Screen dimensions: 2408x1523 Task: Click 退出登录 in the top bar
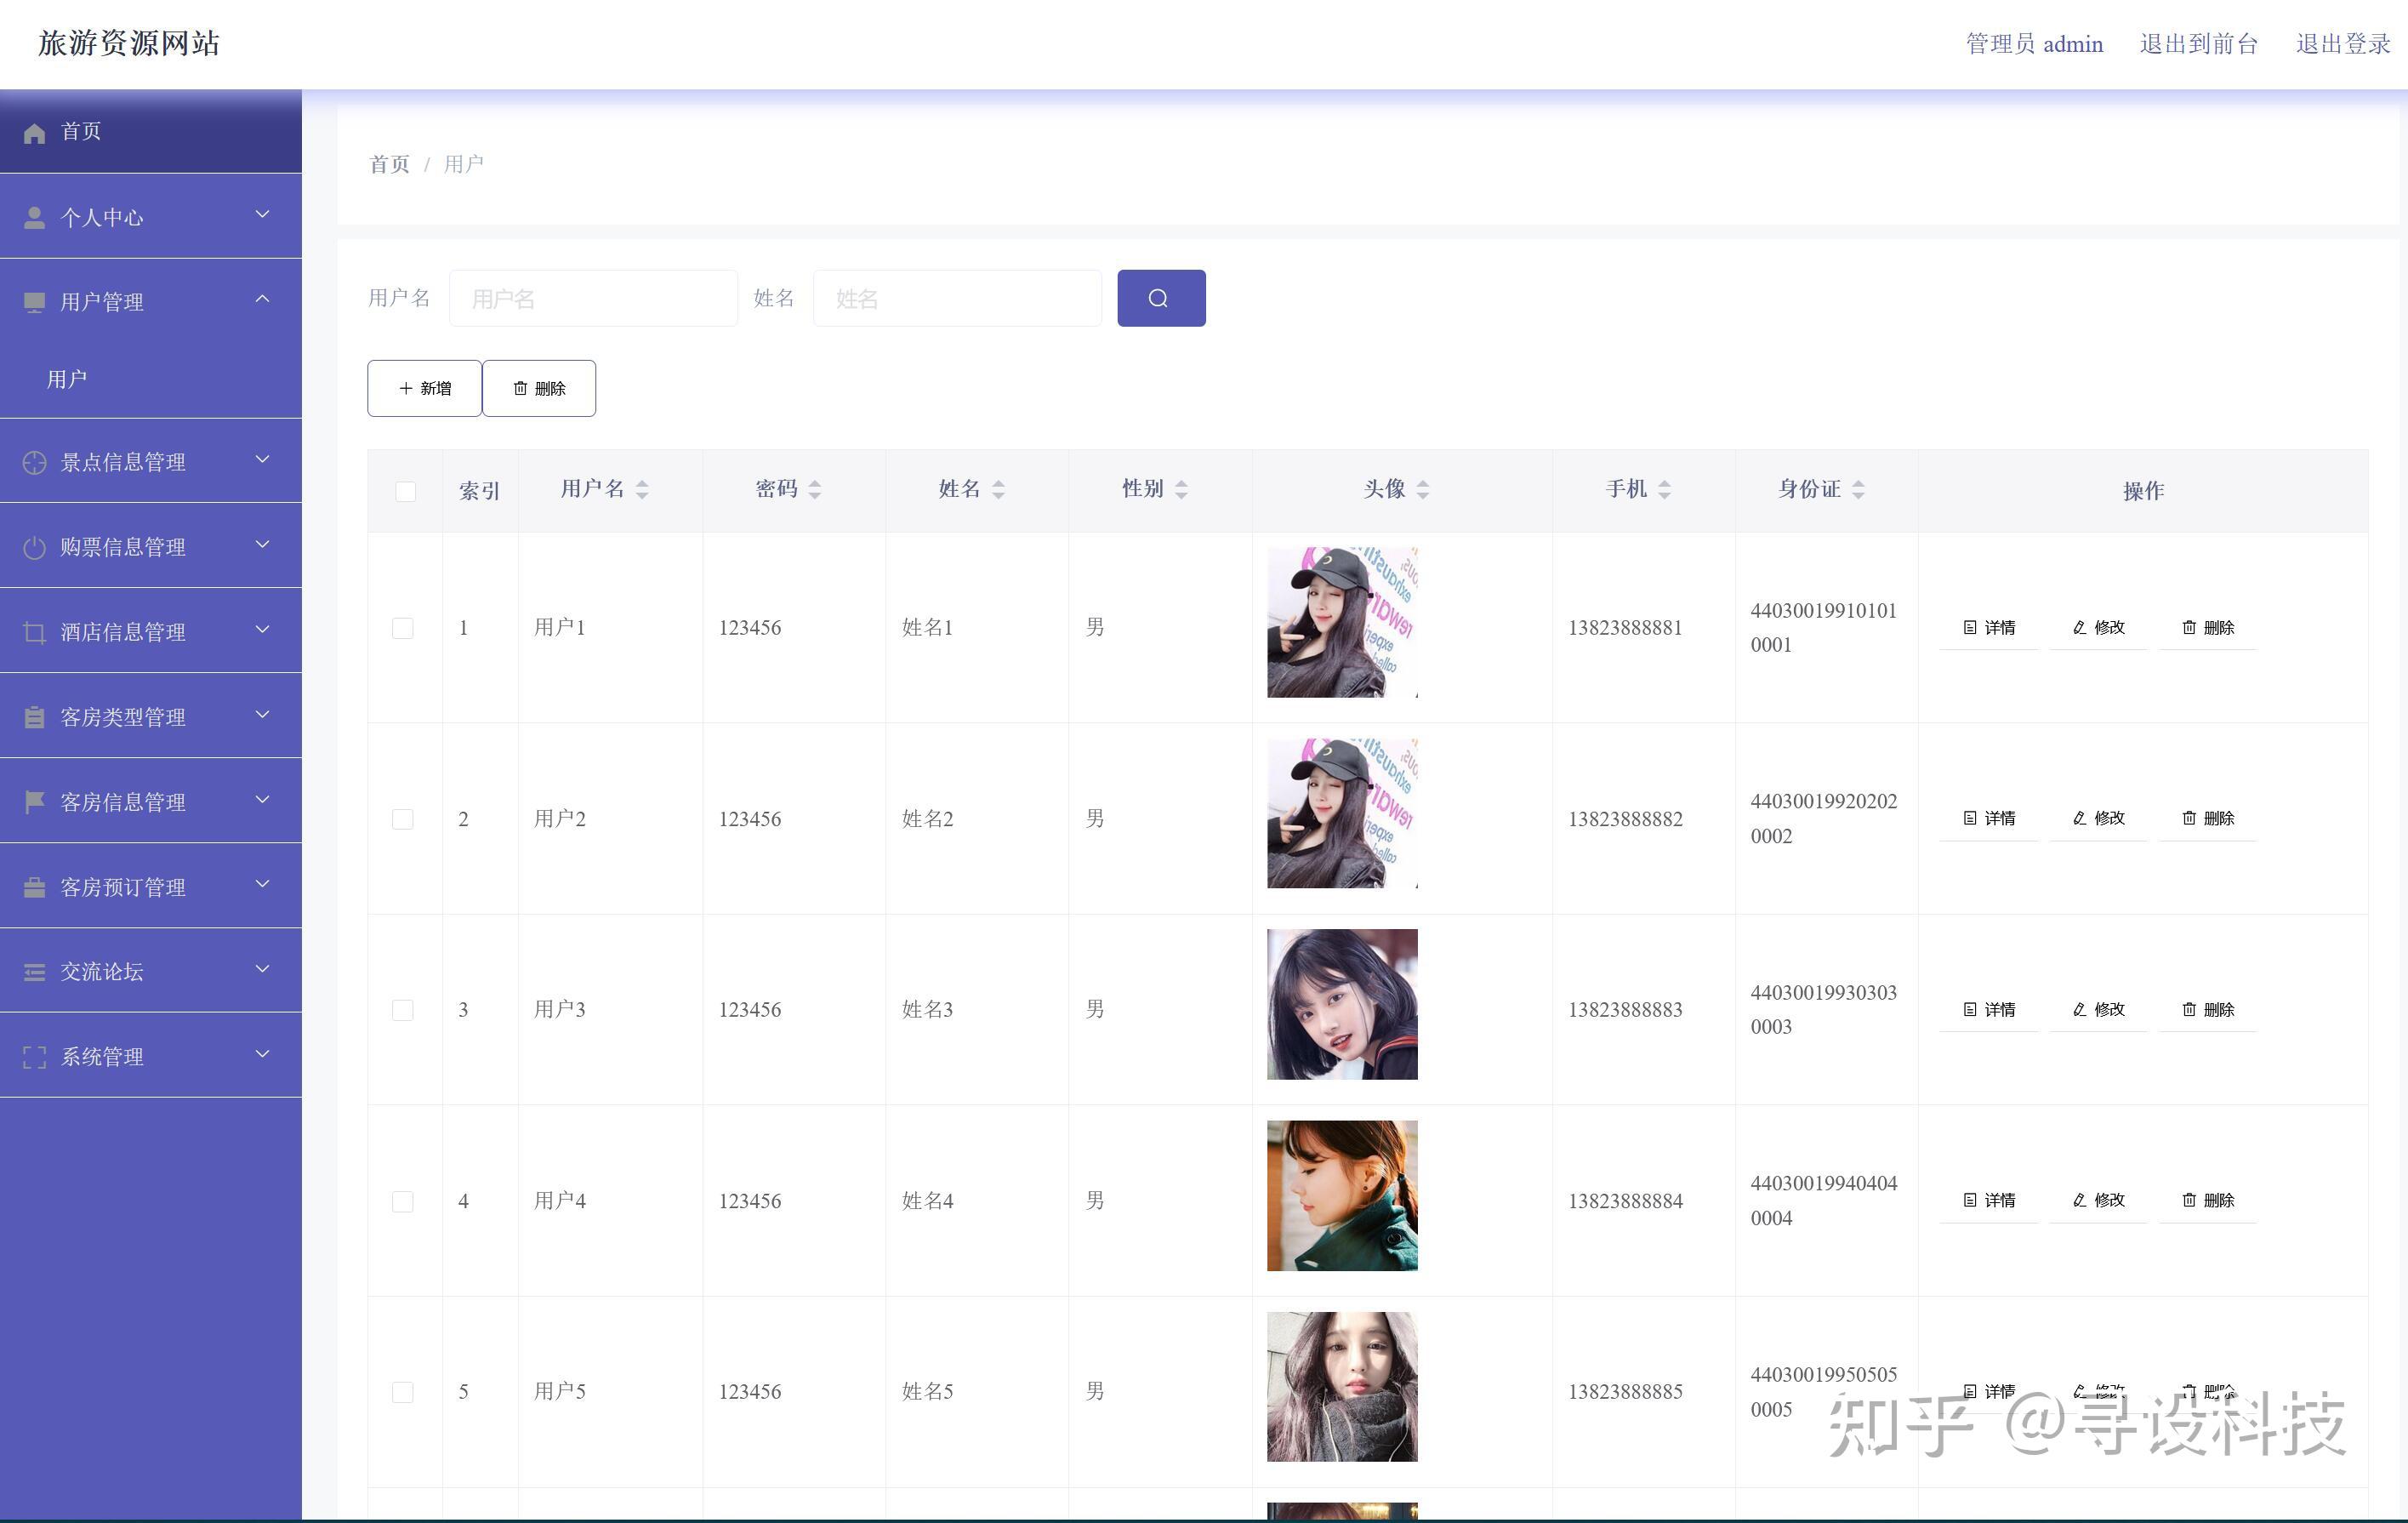tap(2342, 43)
